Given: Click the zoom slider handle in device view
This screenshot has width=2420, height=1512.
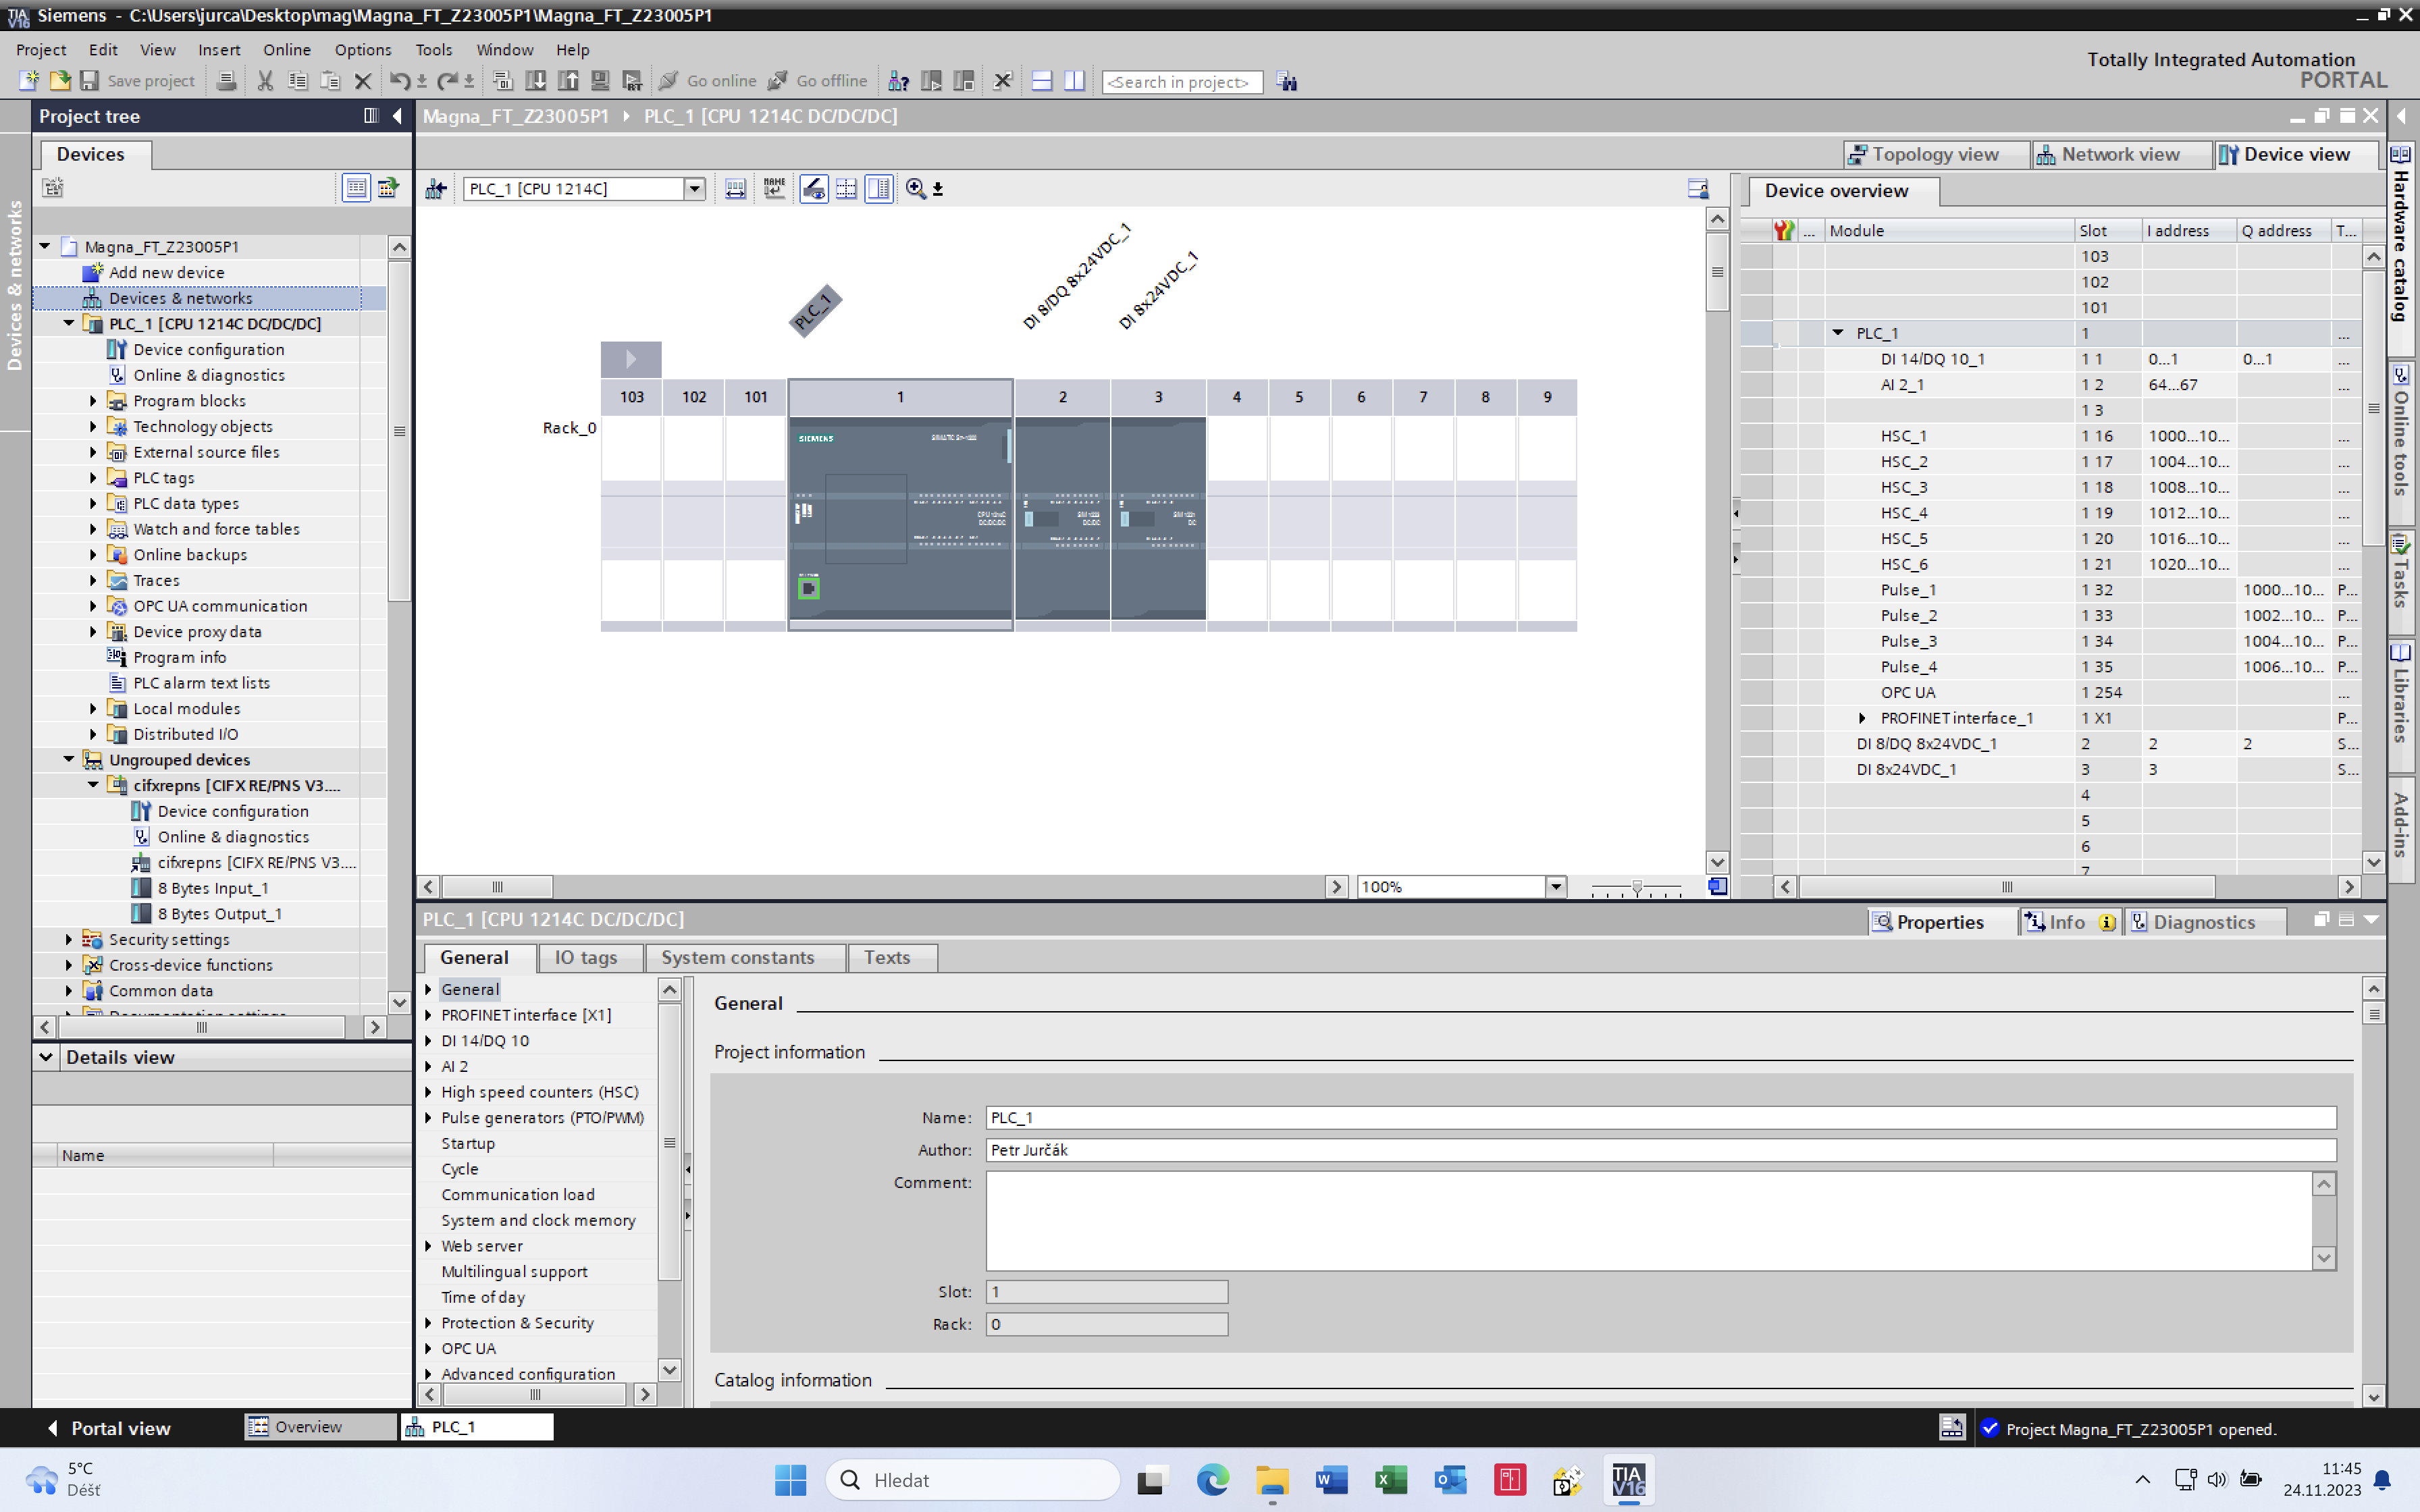Looking at the screenshot, I should 1637,887.
